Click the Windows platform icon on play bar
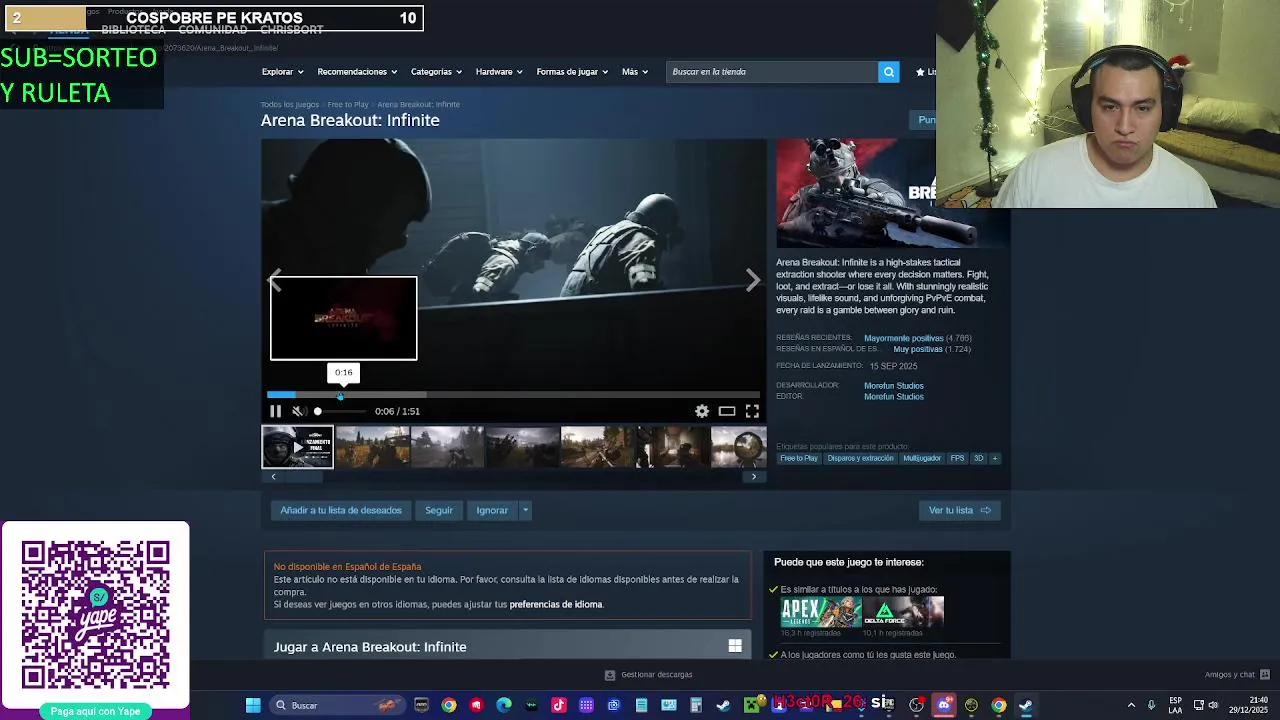This screenshot has height=720, width=1280. (735, 646)
